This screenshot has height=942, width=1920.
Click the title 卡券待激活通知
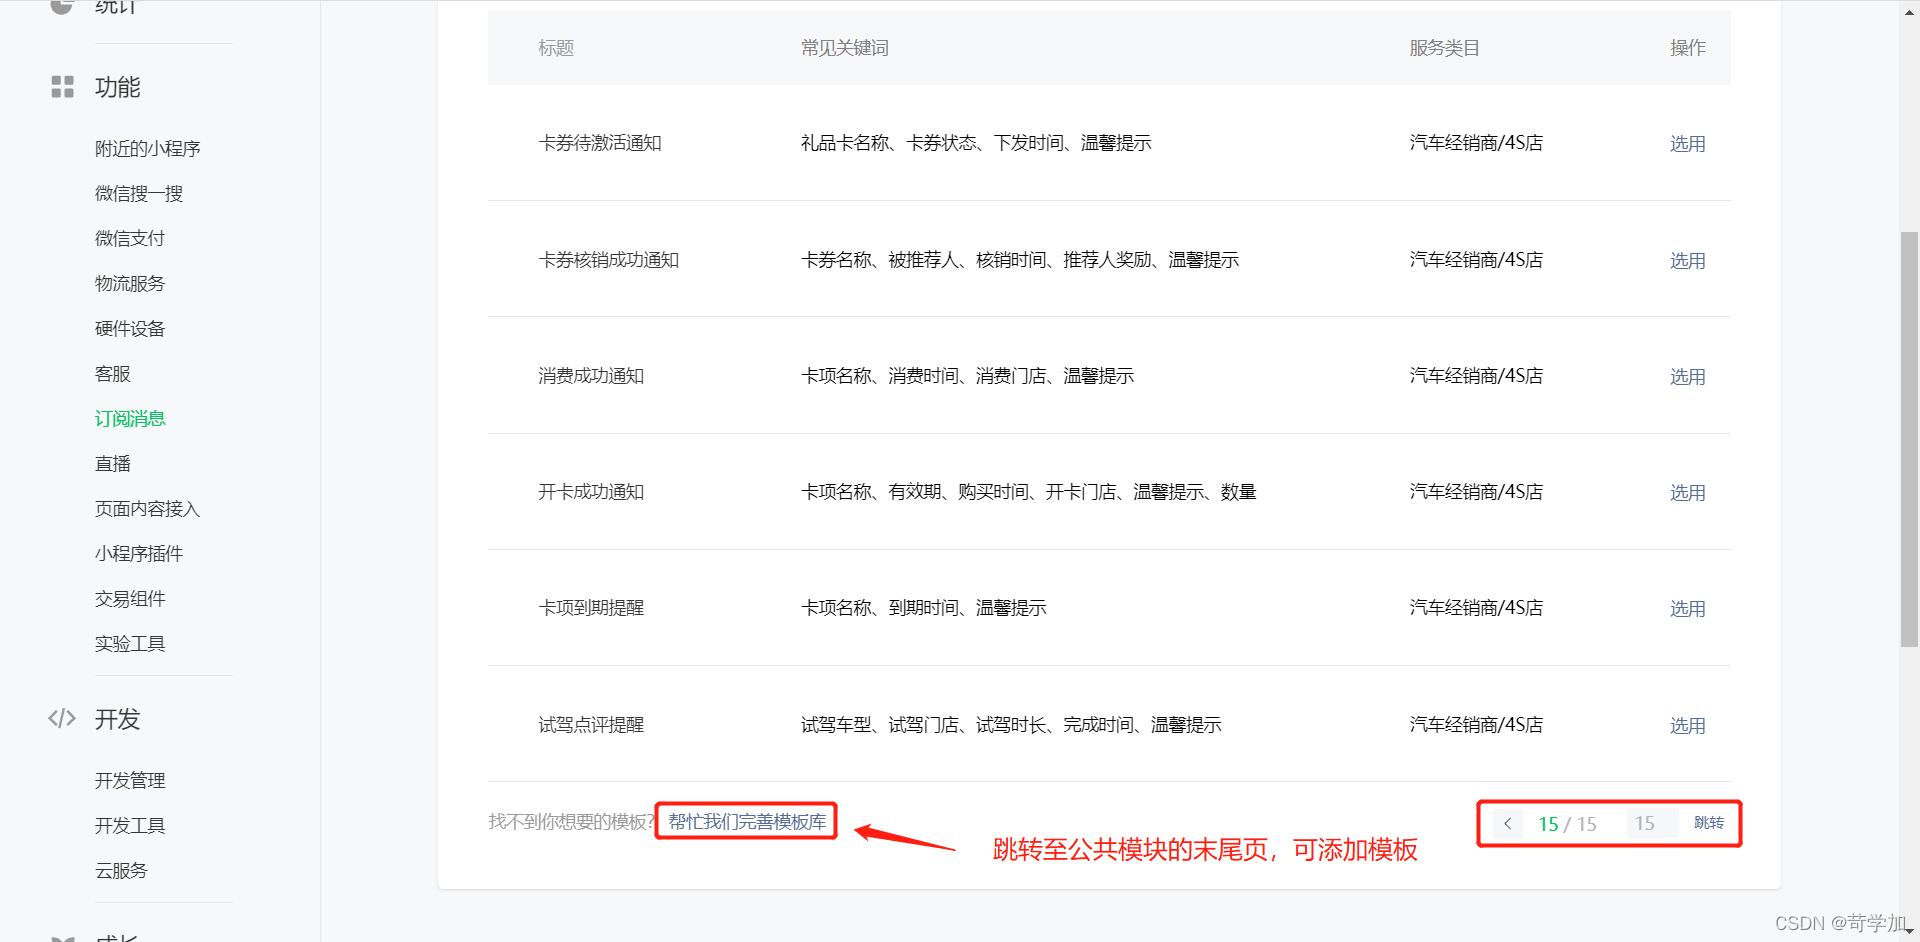(600, 143)
